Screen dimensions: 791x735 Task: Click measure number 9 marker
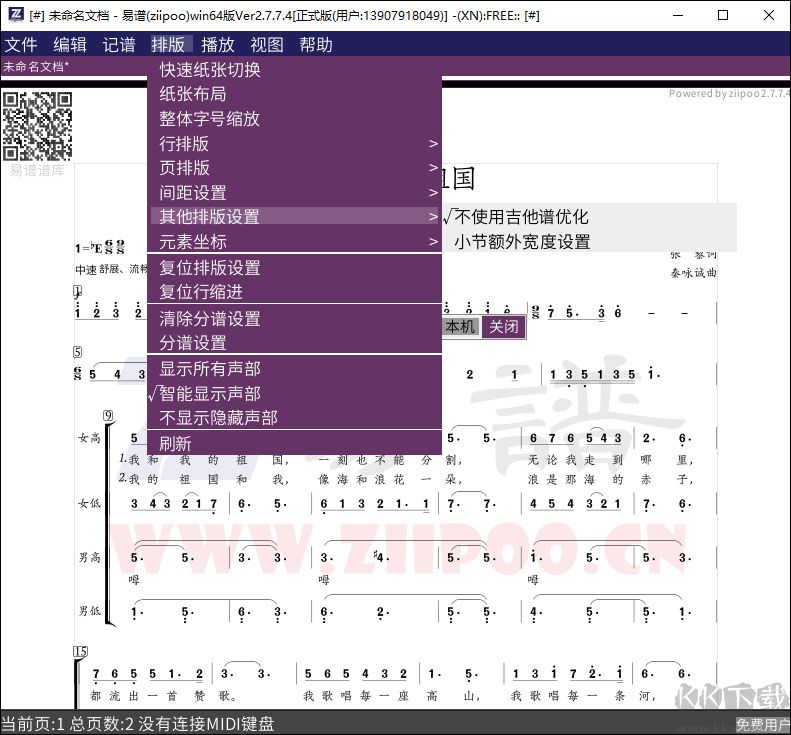(108, 415)
